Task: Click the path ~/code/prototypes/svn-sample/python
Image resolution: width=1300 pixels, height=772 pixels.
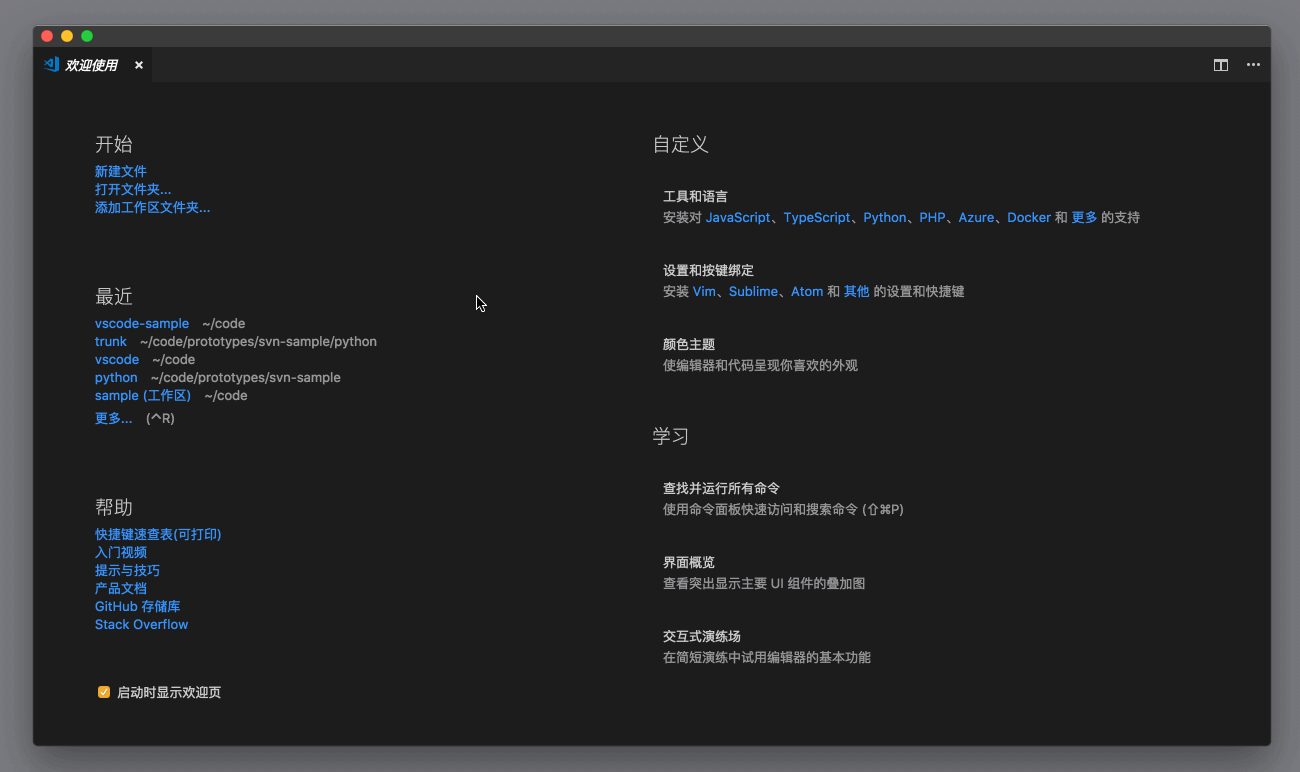Action: pyautogui.click(x=258, y=342)
